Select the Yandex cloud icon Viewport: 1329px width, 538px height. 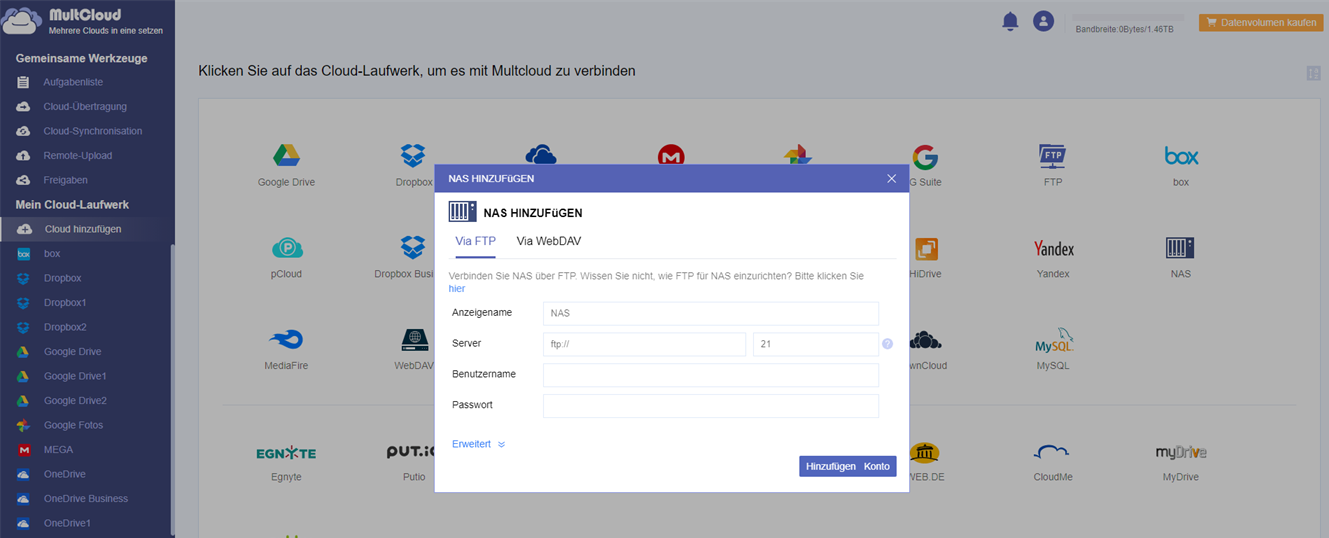(1053, 249)
